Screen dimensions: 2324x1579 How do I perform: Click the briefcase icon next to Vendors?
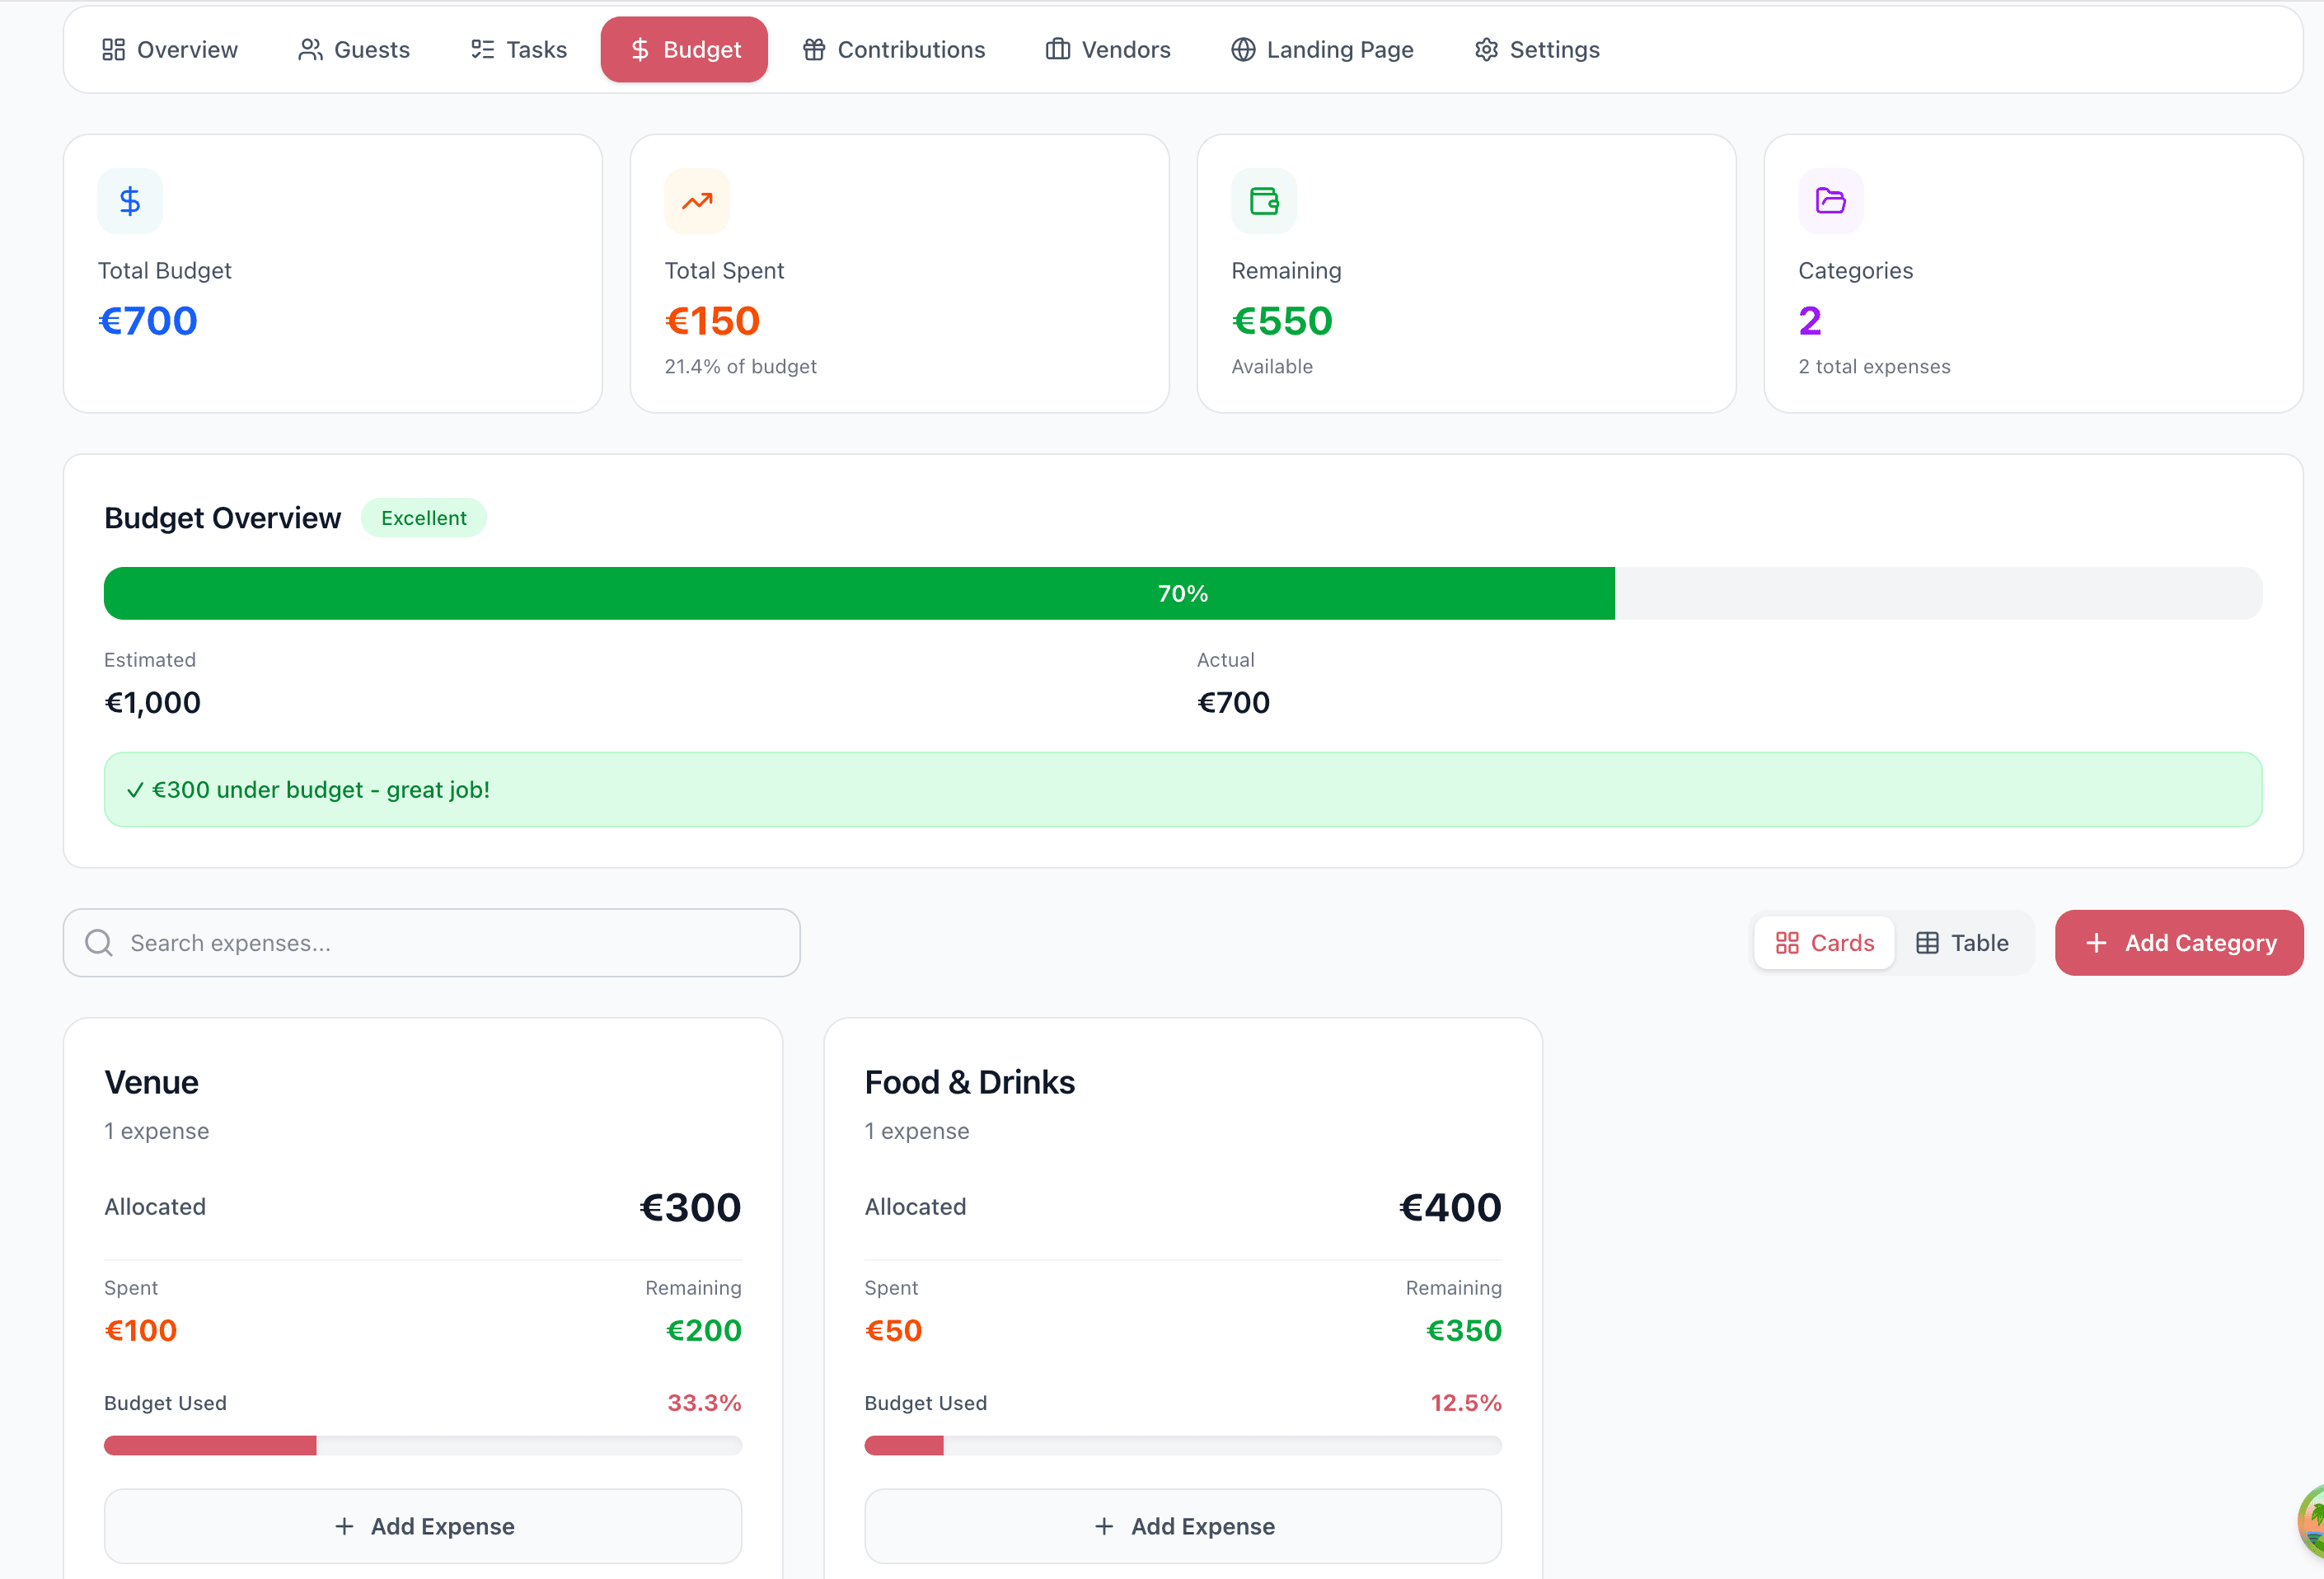[x=1056, y=49]
